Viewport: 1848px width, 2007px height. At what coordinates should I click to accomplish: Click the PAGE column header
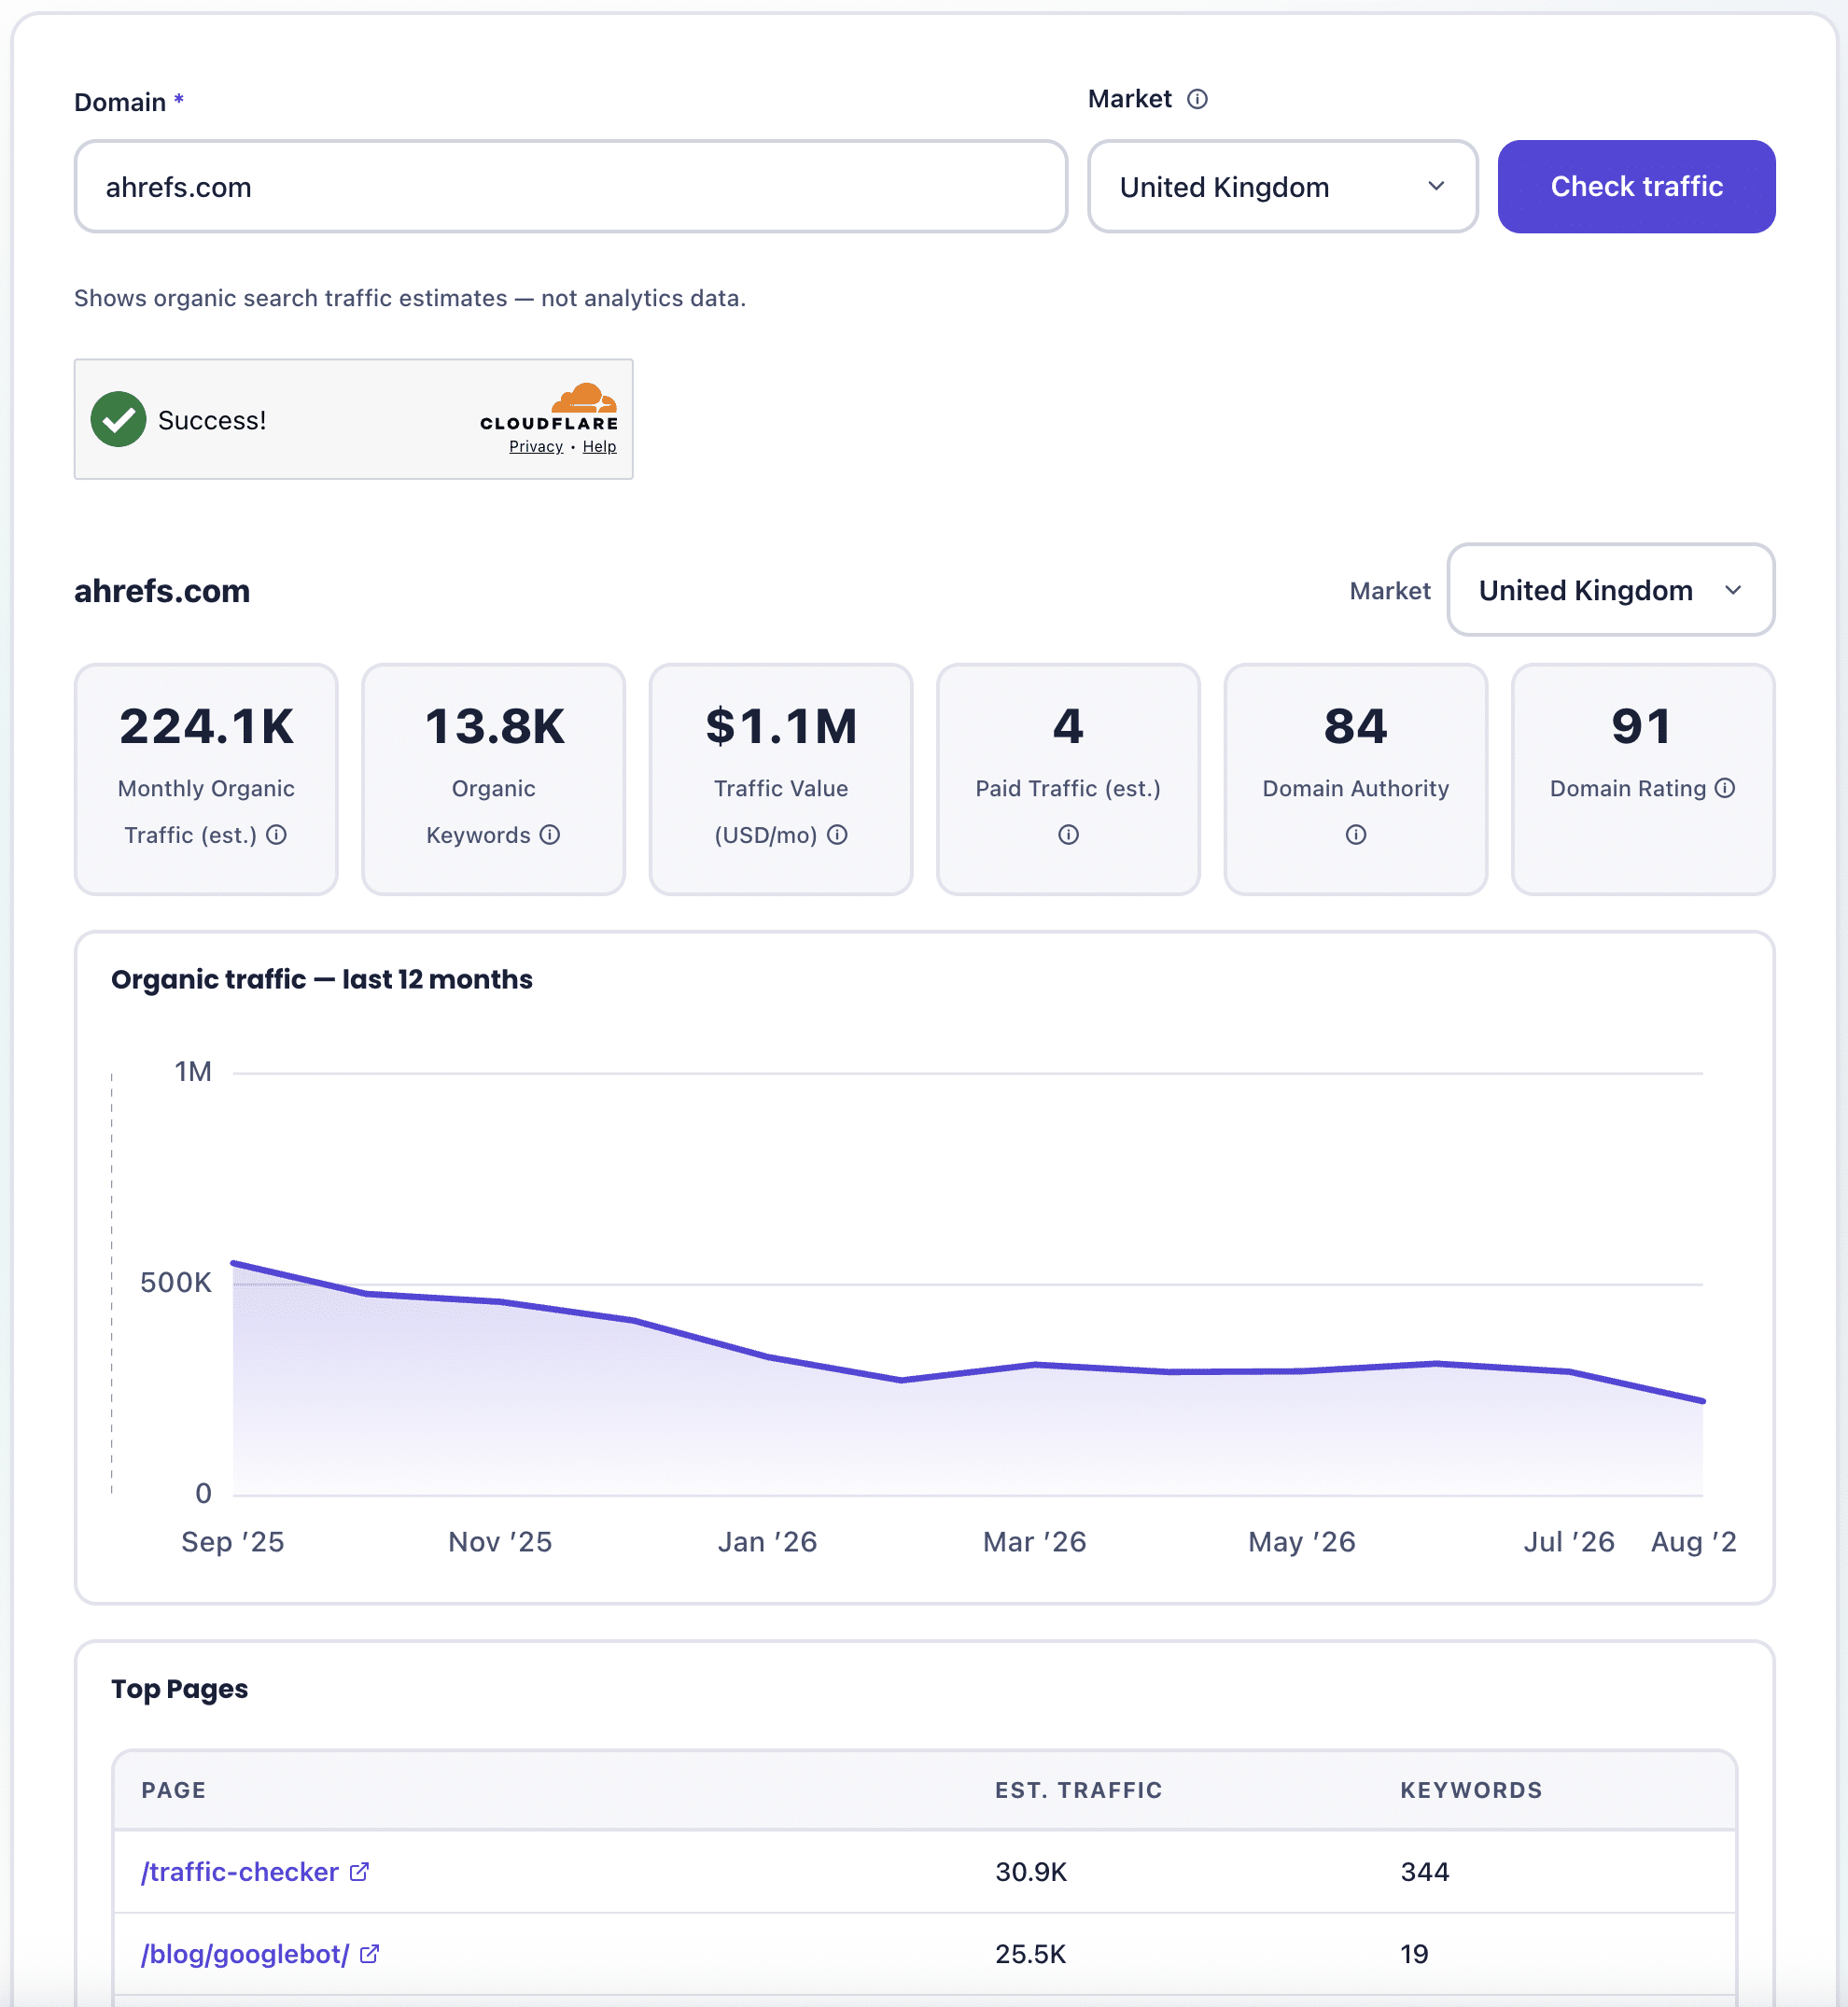point(174,1790)
